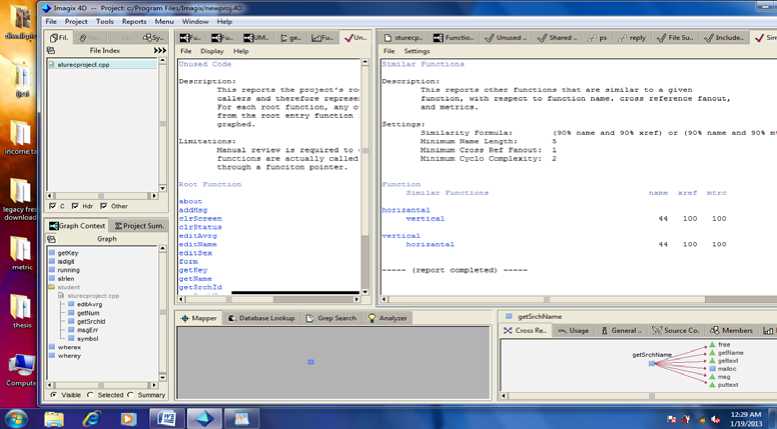Toggle the C file type checkbox
This screenshot has height=429, width=777.
tap(53, 206)
